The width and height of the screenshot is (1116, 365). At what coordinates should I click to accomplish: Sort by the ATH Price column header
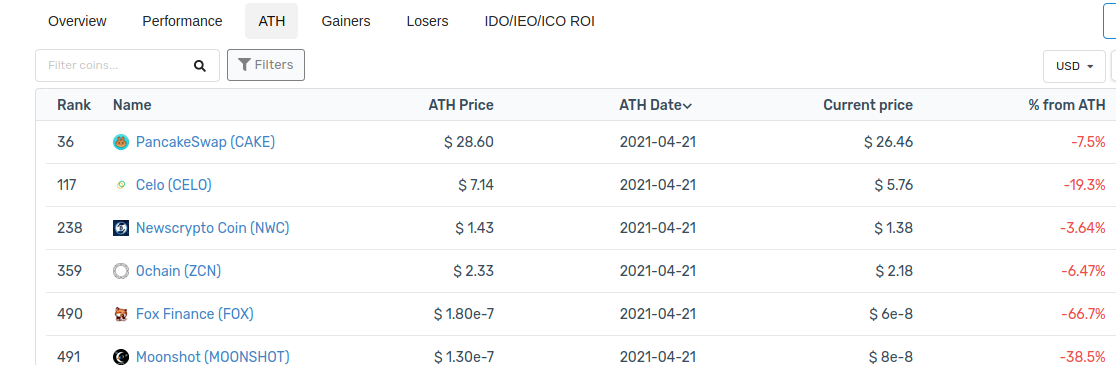(x=460, y=105)
